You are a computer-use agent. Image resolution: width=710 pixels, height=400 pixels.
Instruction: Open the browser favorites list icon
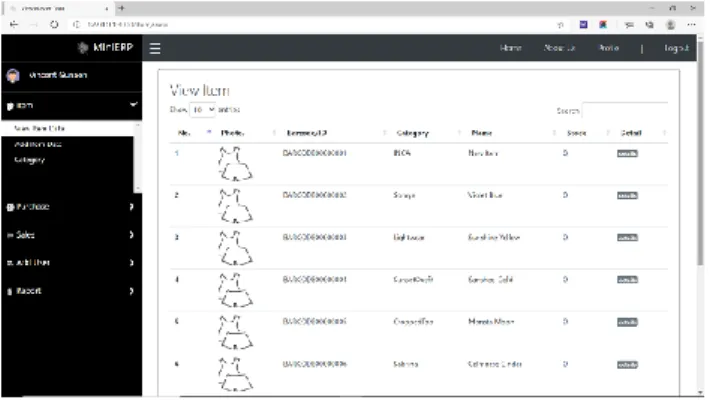pos(629,25)
